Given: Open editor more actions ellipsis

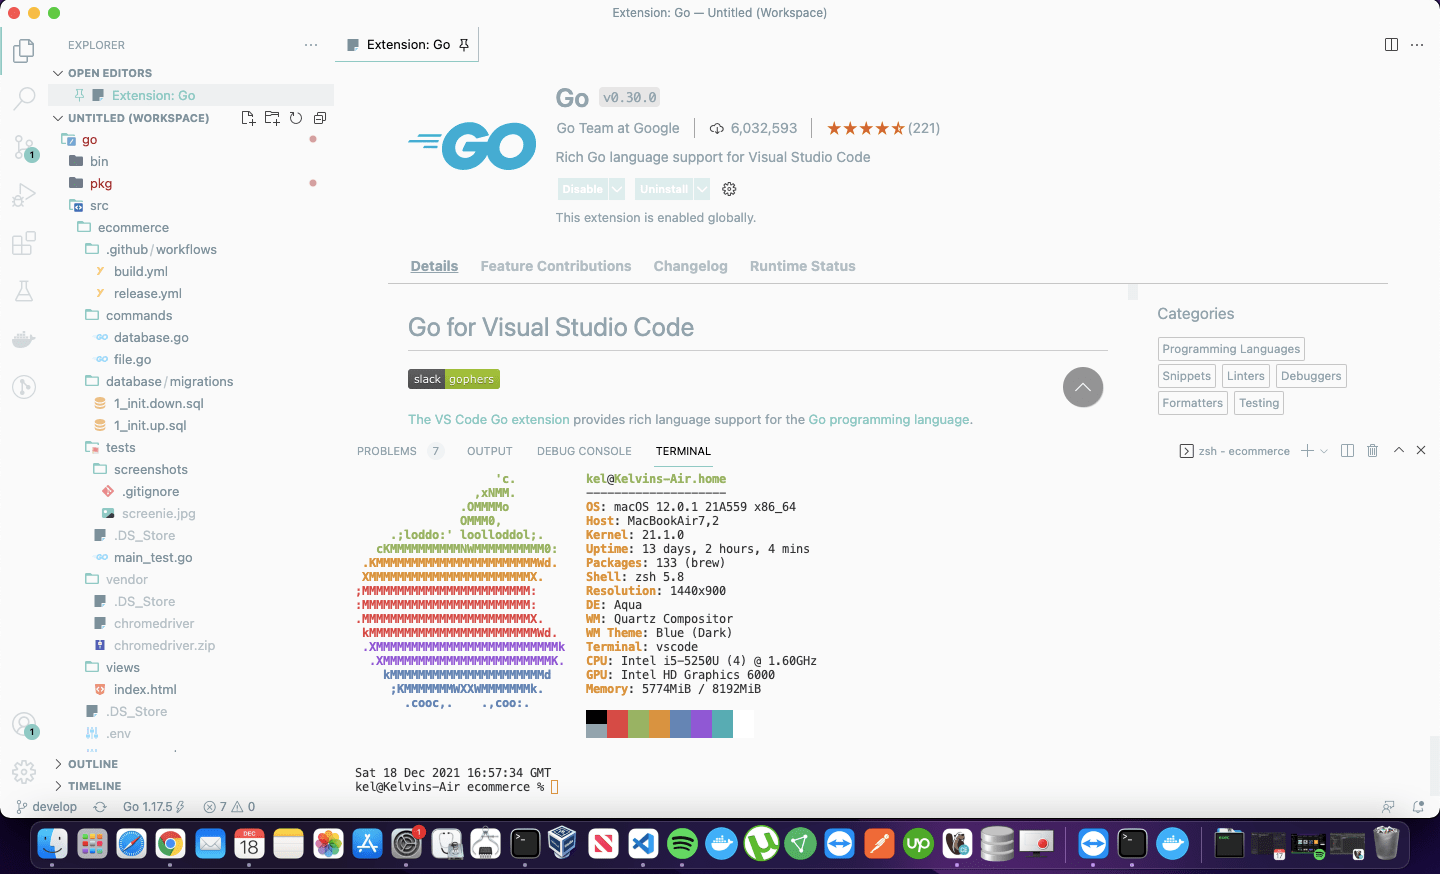Looking at the screenshot, I should 1417,45.
